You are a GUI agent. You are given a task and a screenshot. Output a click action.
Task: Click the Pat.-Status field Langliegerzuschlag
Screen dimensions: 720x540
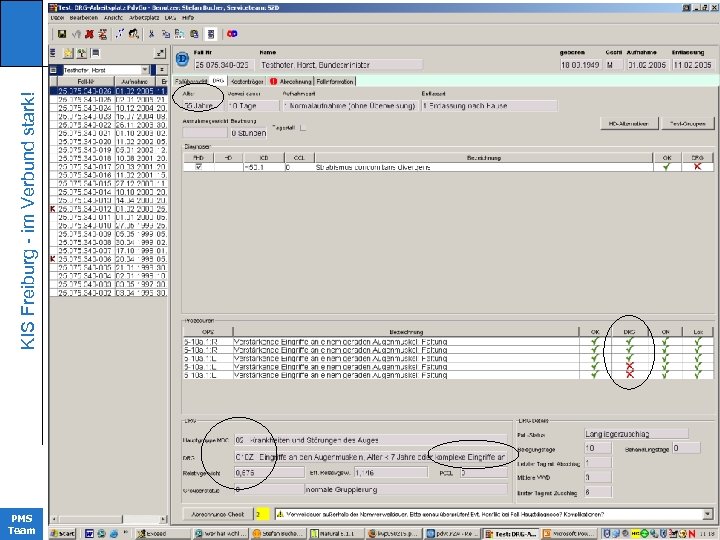tap(636, 433)
